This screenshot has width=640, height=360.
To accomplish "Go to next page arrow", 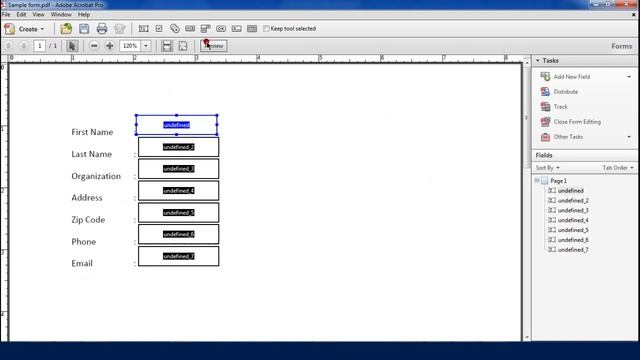I will click(24, 46).
